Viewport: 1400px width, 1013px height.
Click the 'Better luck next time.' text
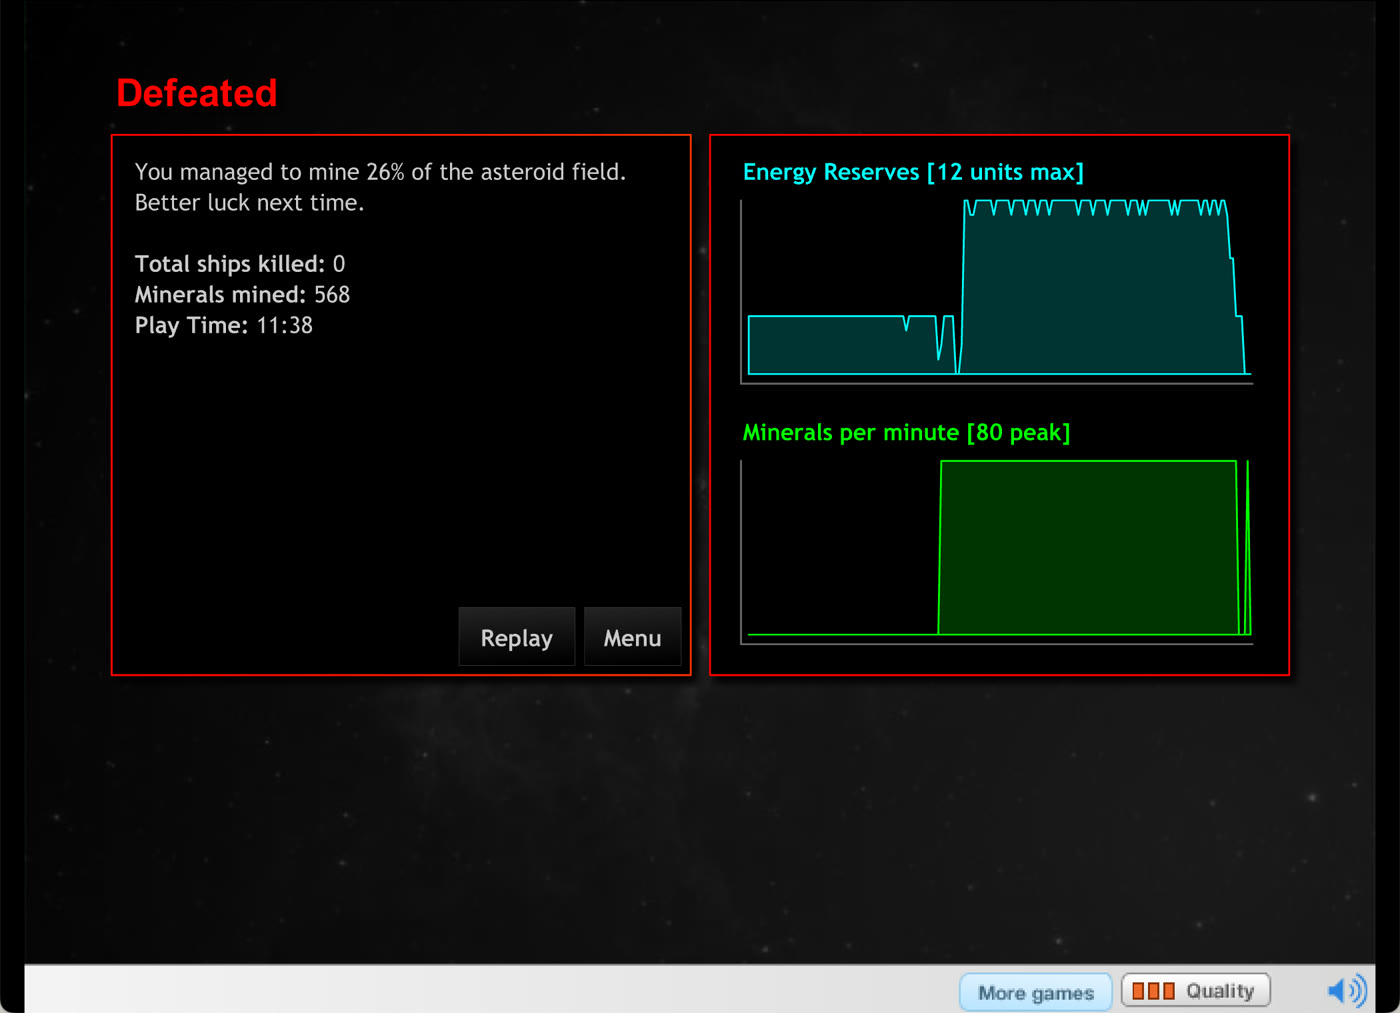[x=250, y=203]
